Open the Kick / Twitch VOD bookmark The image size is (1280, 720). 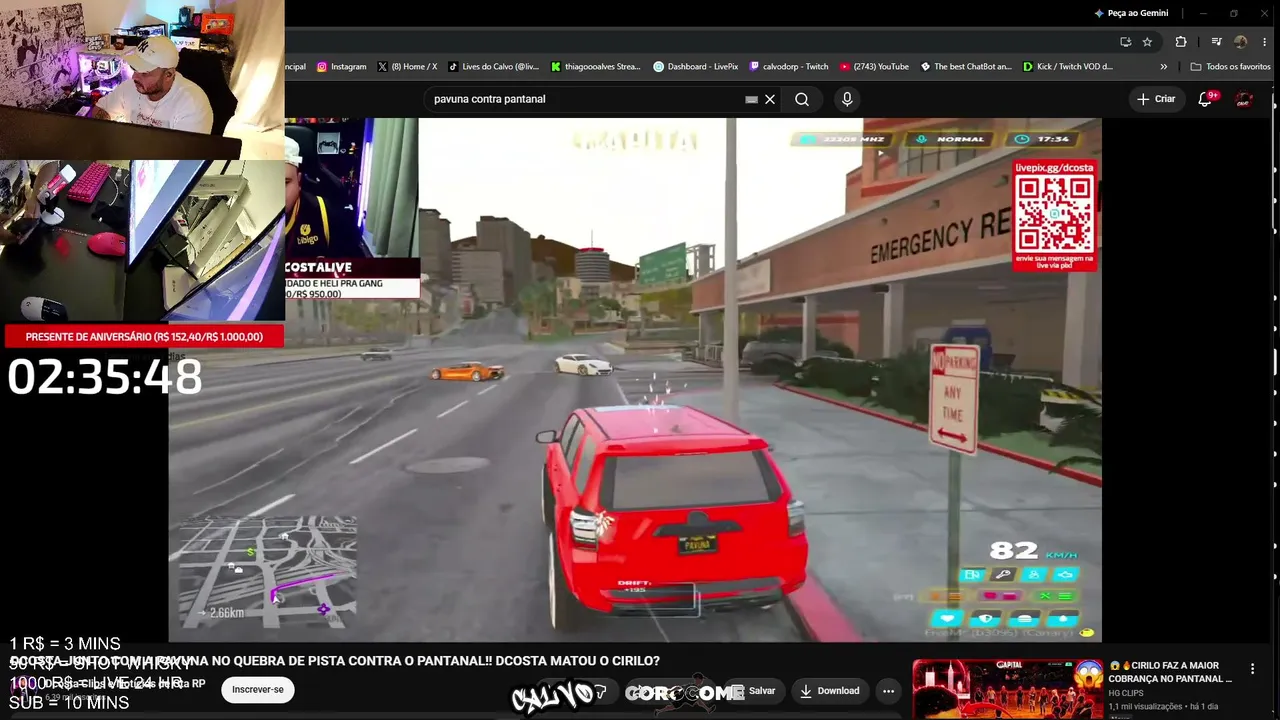[1068, 67]
